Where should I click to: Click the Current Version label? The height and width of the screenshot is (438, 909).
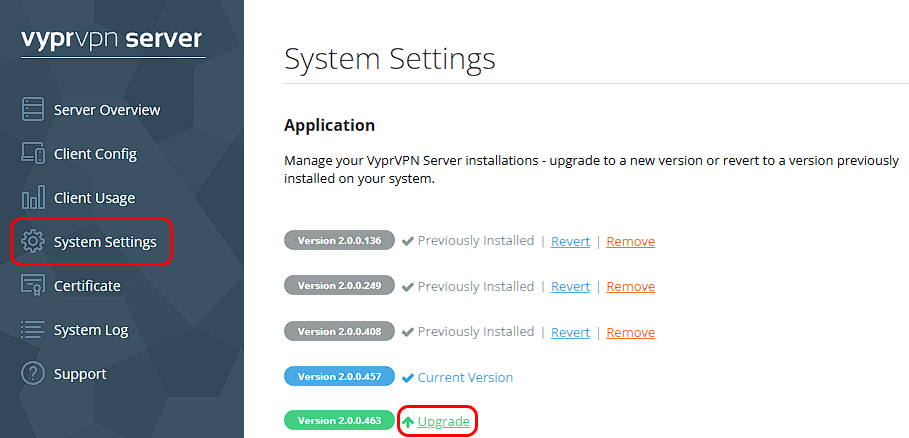click(466, 378)
